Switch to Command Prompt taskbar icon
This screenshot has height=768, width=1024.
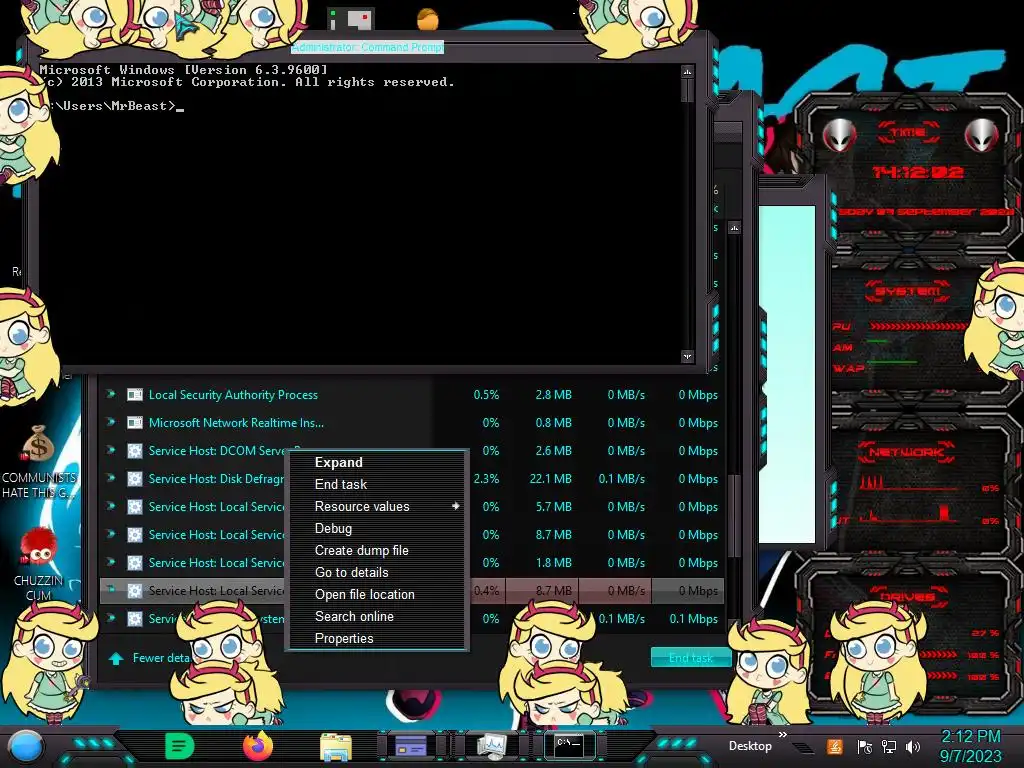569,745
